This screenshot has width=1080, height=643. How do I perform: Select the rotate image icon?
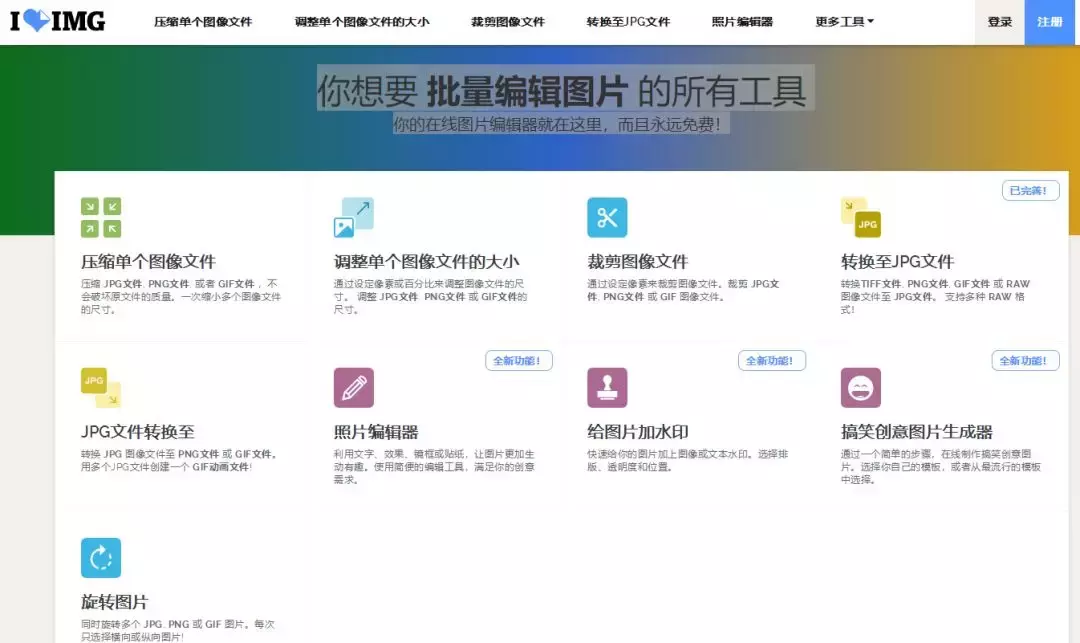[101, 558]
